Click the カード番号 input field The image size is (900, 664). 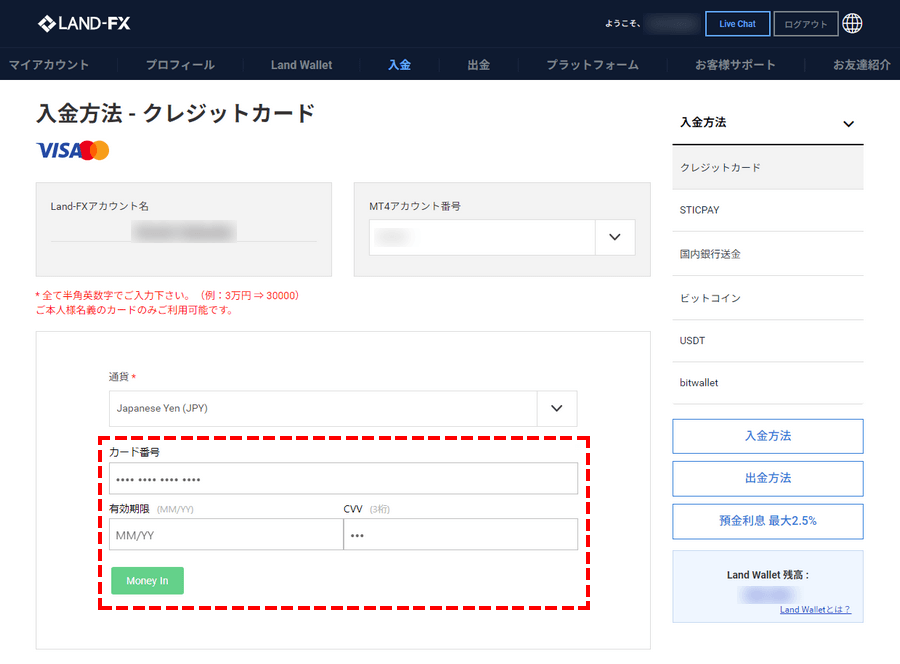click(343, 478)
